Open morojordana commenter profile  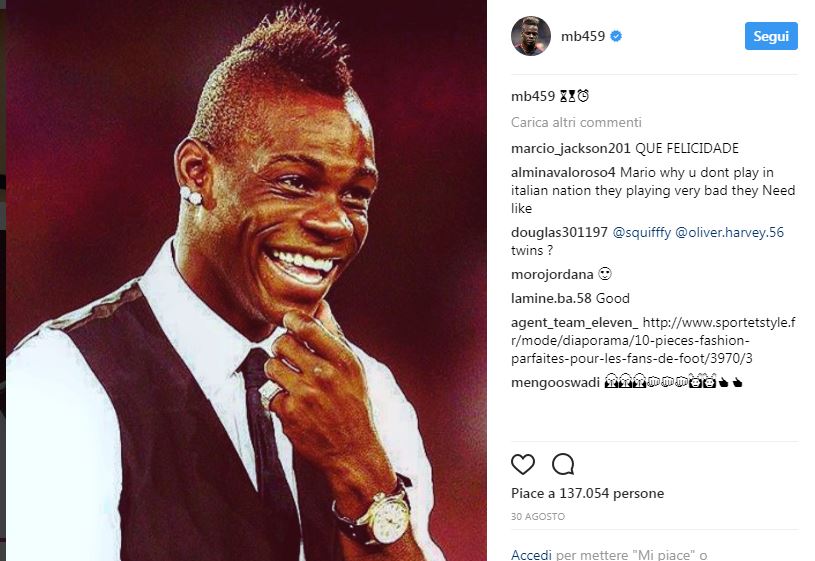pyautogui.click(x=552, y=274)
